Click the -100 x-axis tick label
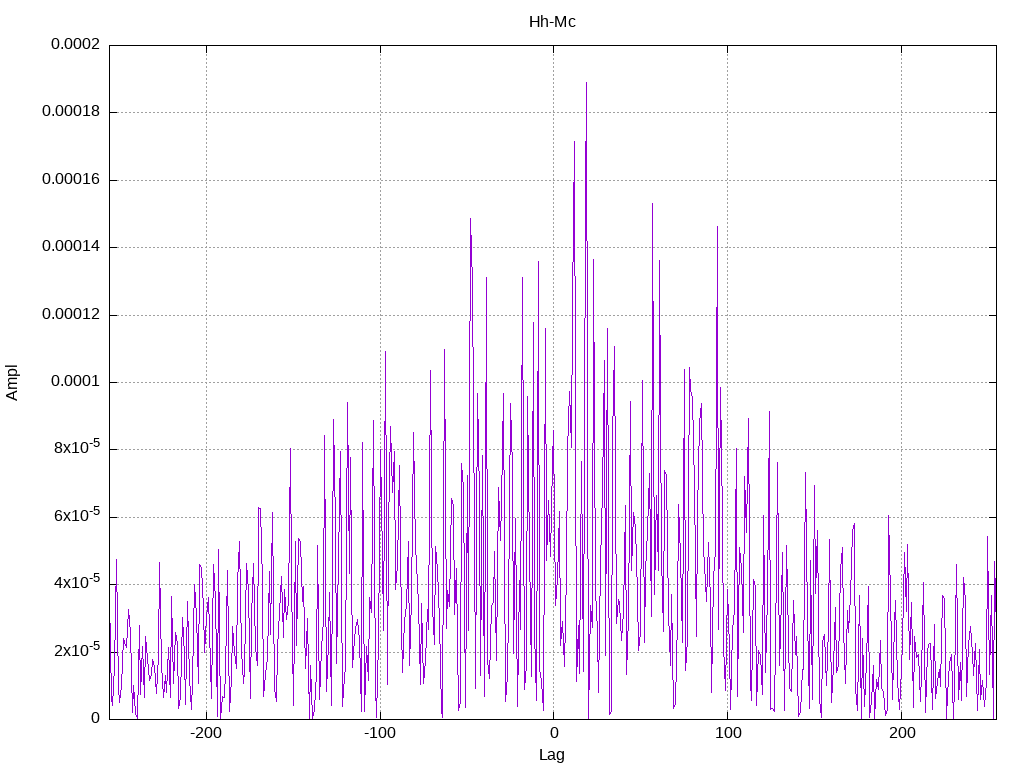This screenshot has width=1024, height=768. [379, 733]
